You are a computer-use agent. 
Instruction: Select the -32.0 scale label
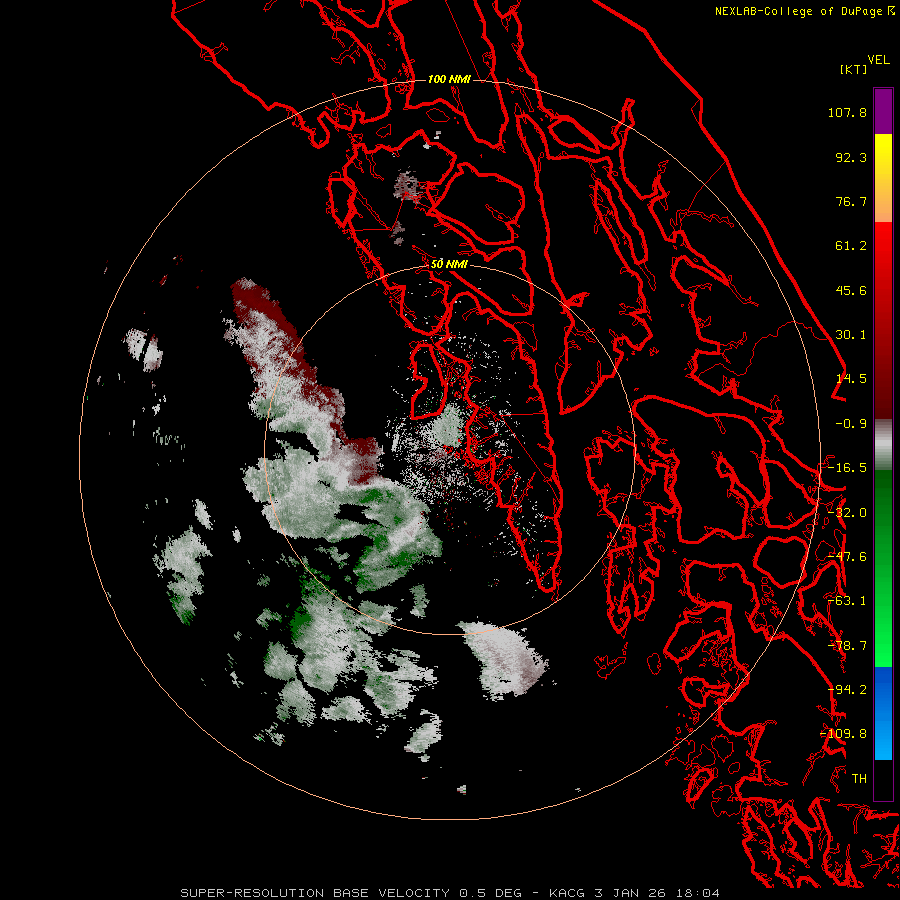(x=847, y=513)
